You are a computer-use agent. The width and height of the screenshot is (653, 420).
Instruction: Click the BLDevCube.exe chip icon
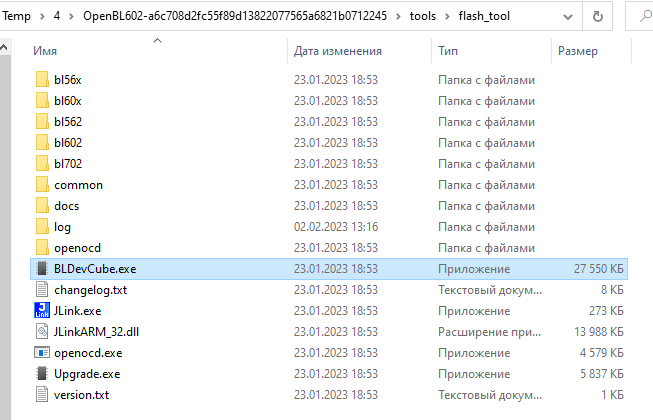click(42, 268)
